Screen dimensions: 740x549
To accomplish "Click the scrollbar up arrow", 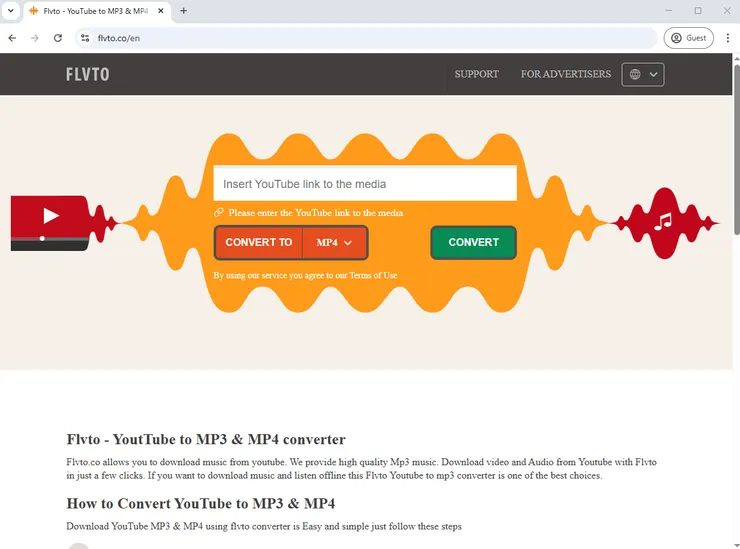I will (x=736, y=58).
